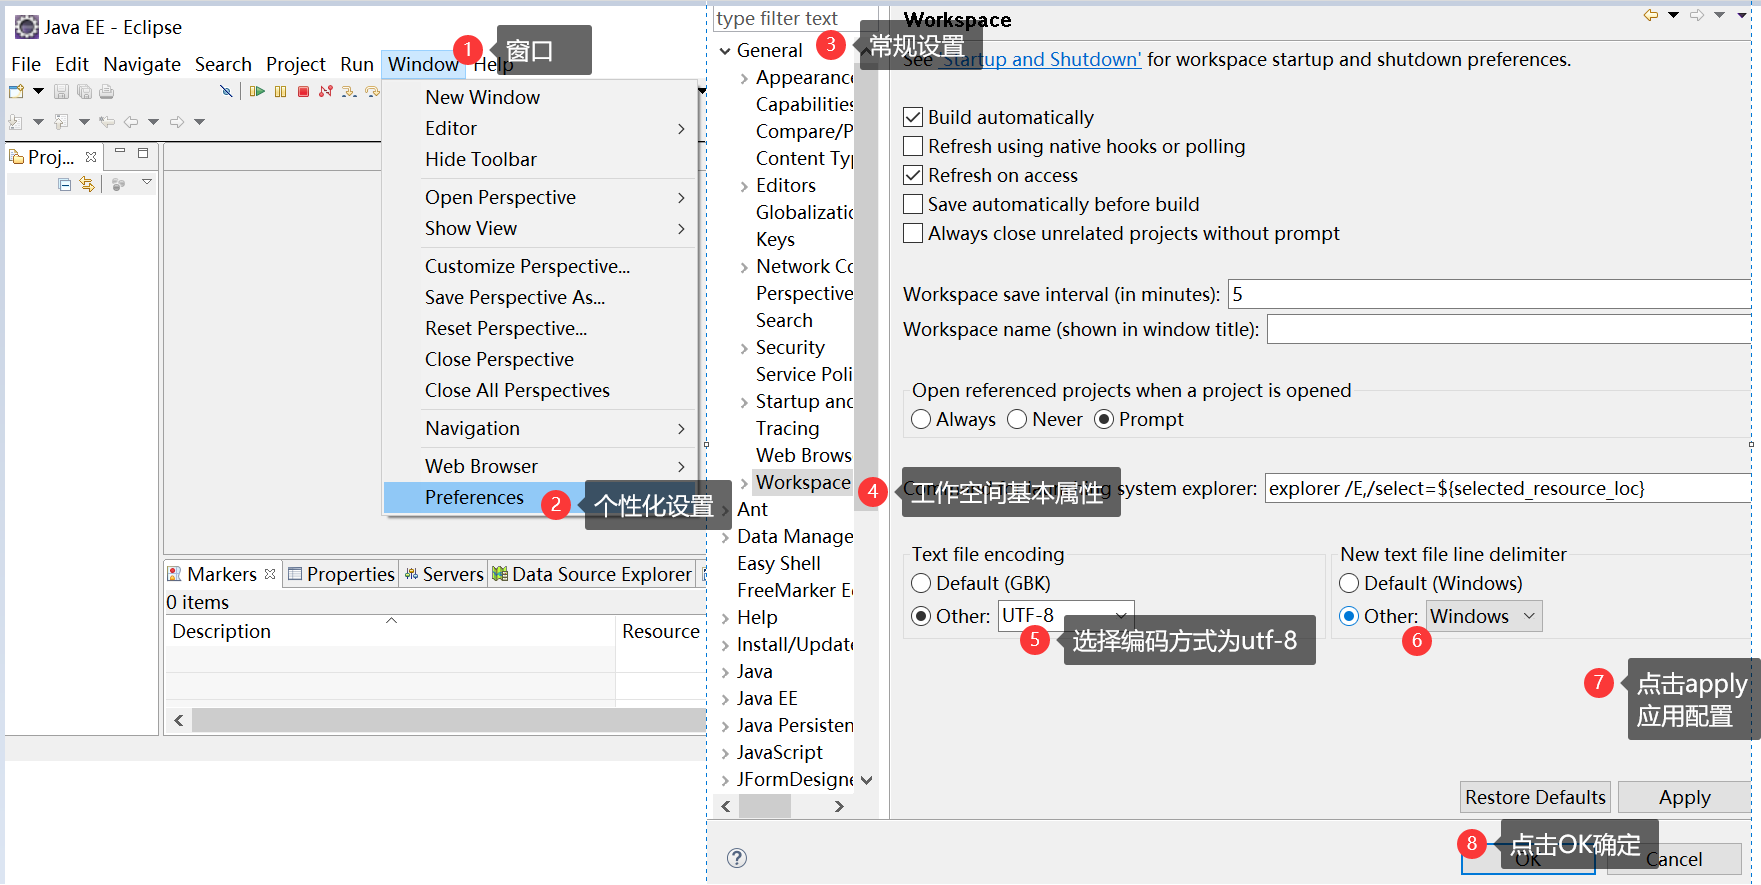Click the Workspace save interval field
This screenshot has height=885, width=1761.
pyautogui.click(x=1489, y=294)
